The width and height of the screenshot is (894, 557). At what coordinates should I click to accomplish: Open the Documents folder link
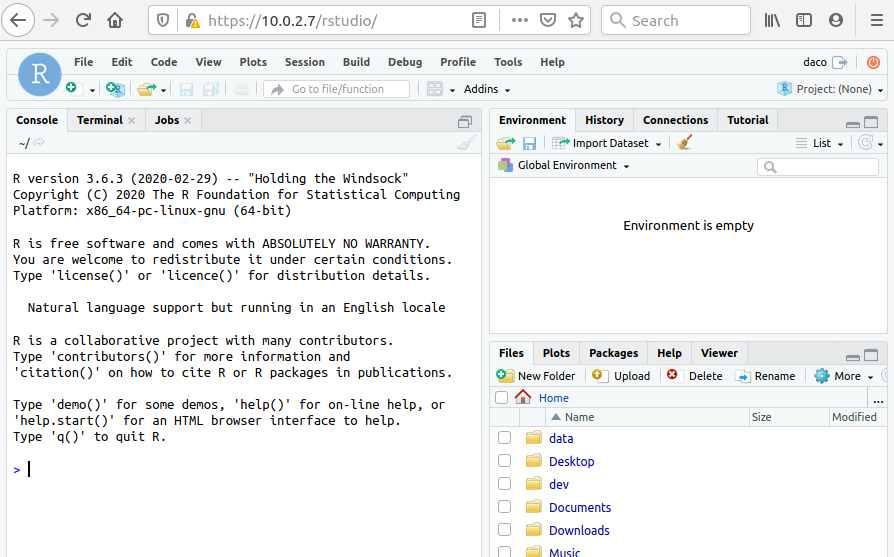[x=580, y=507]
